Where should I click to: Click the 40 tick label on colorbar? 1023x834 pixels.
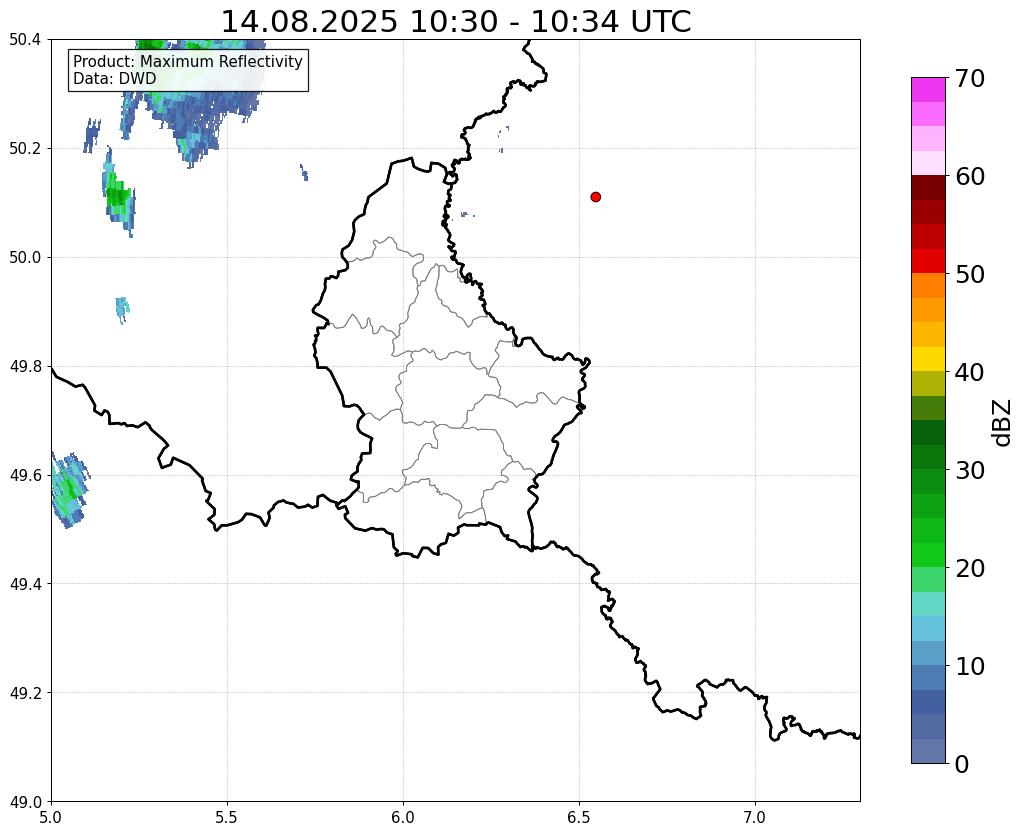tap(970, 372)
